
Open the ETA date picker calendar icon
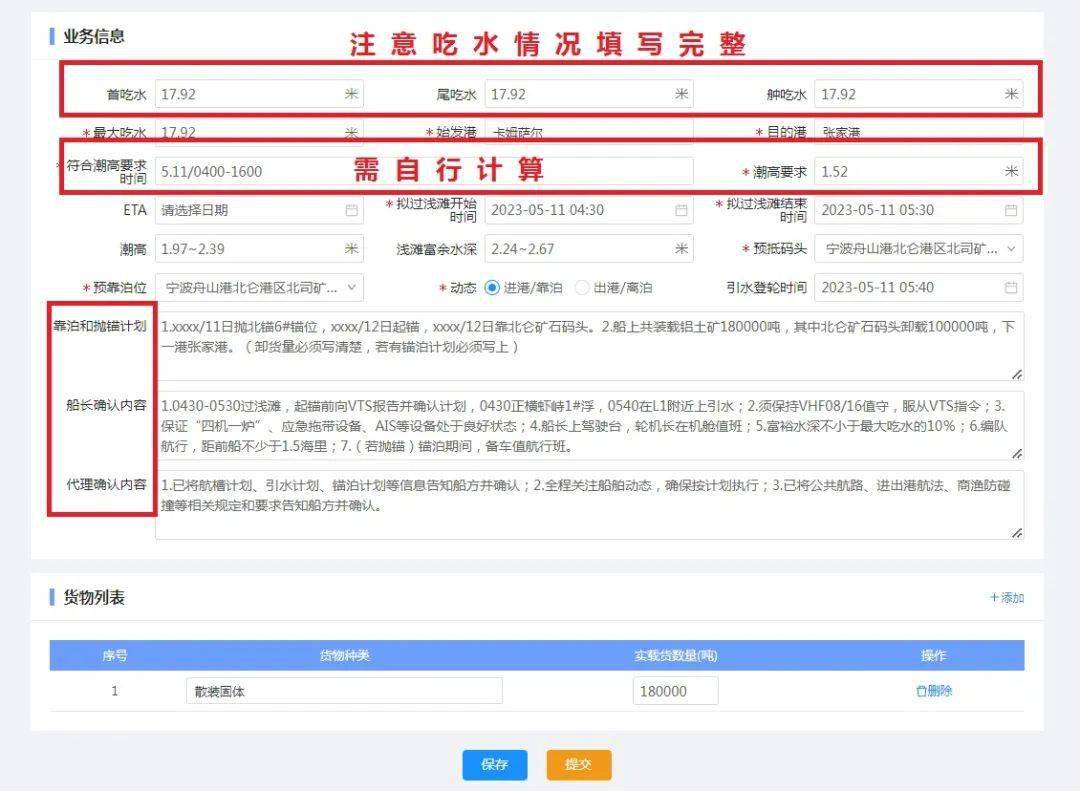click(350, 210)
